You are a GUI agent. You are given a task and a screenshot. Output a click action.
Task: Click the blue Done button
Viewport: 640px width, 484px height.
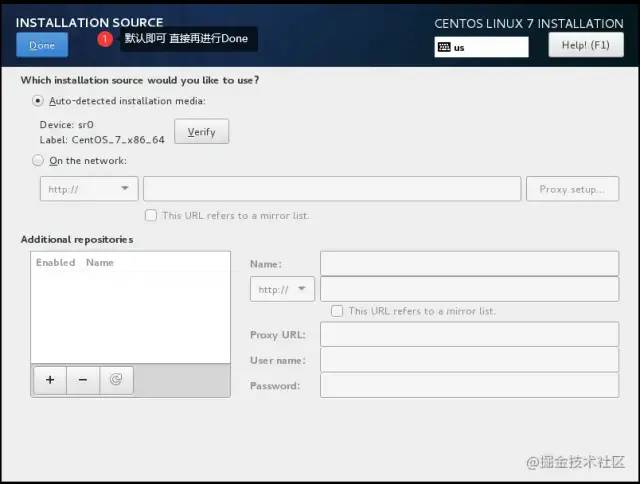pos(42,45)
